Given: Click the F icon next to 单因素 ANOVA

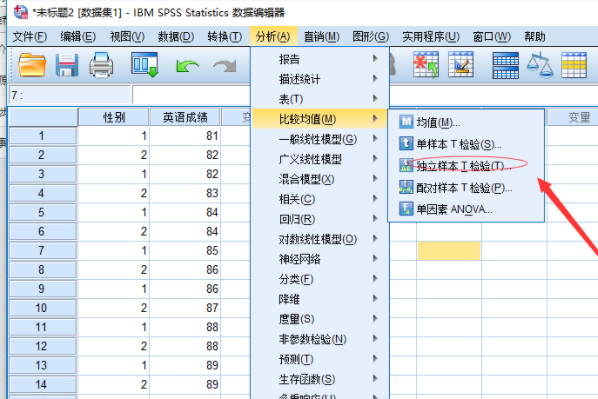Looking at the screenshot, I should pyautogui.click(x=406, y=209).
